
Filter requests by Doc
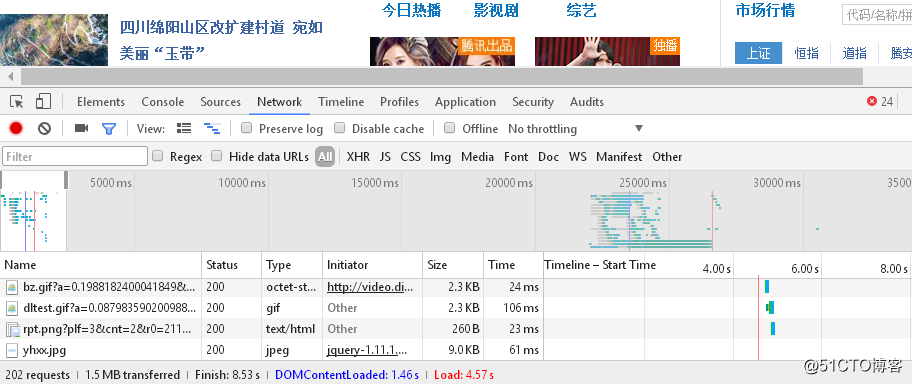[548, 157]
